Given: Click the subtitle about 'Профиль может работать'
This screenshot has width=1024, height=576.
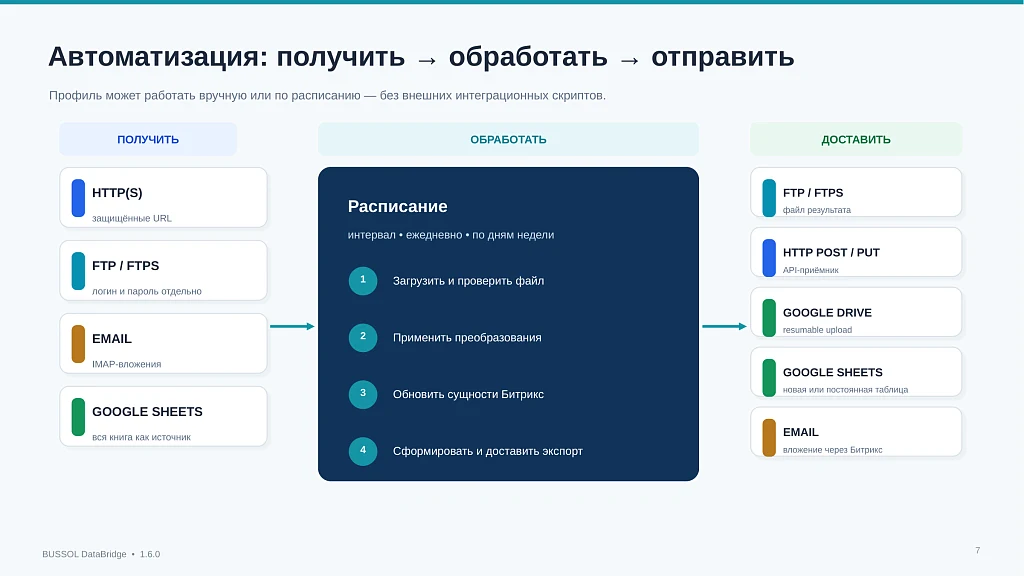Looking at the screenshot, I should (x=327, y=95).
